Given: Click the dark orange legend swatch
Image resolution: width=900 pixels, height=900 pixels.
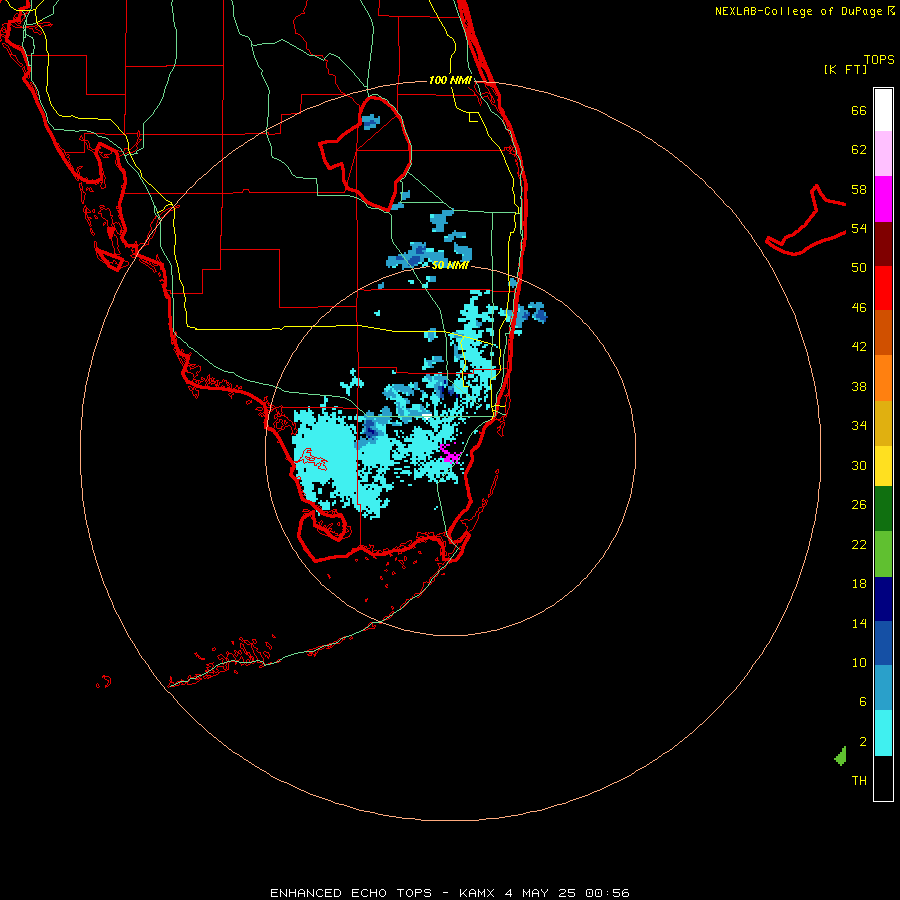Looking at the screenshot, I should coord(883,332).
